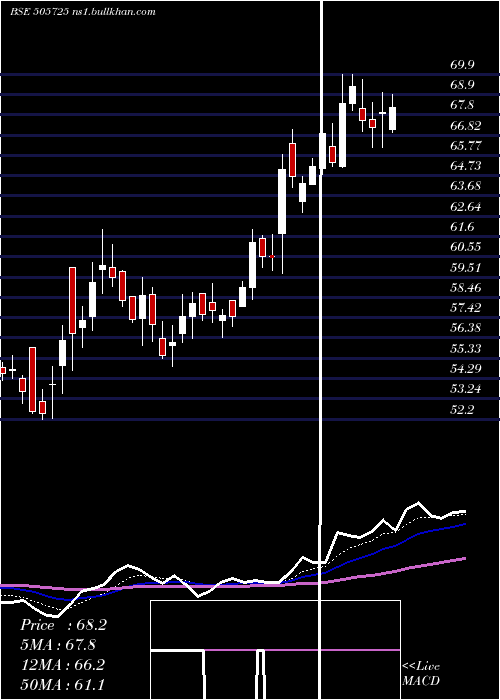Click the BSE 505725 chart title
Viewport: 500px width, 700px height.
coord(83,12)
